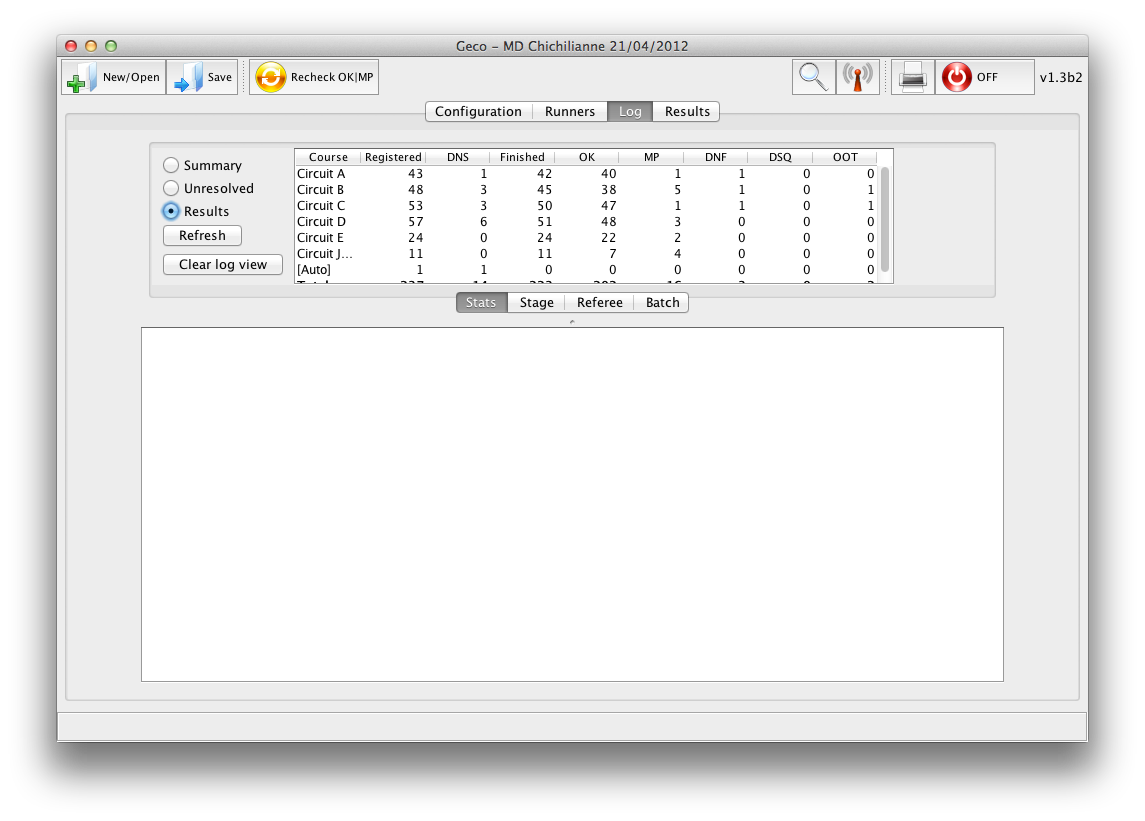Select the Circuit B row

coord(586,190)
